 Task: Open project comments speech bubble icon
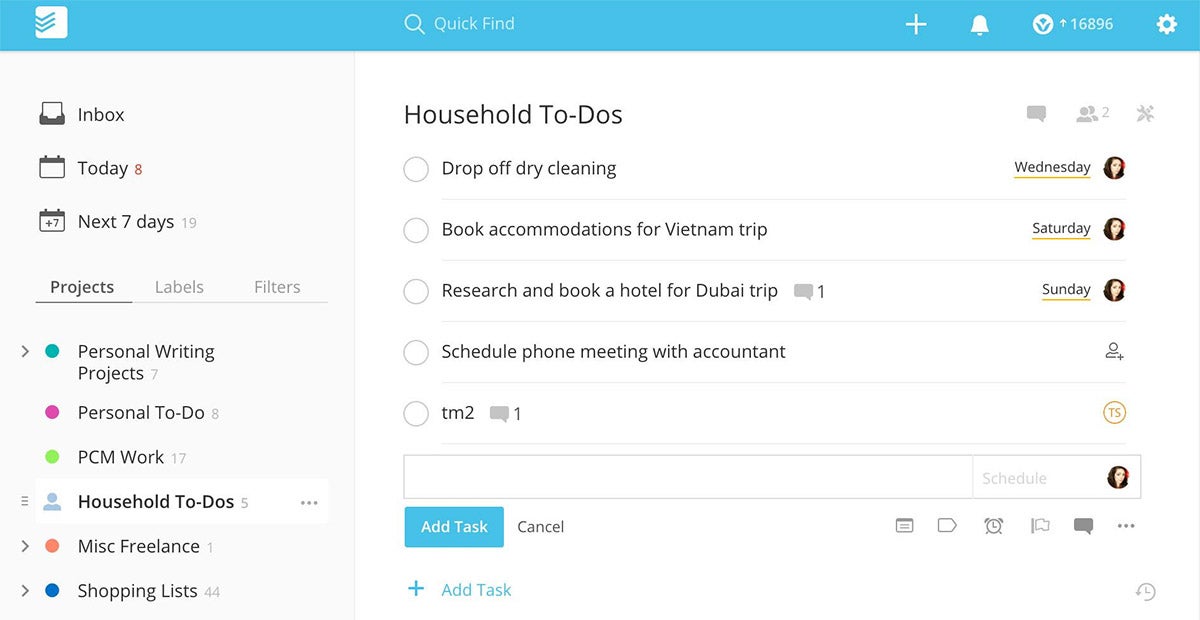pyautogui.click(x=1036, y=114)
